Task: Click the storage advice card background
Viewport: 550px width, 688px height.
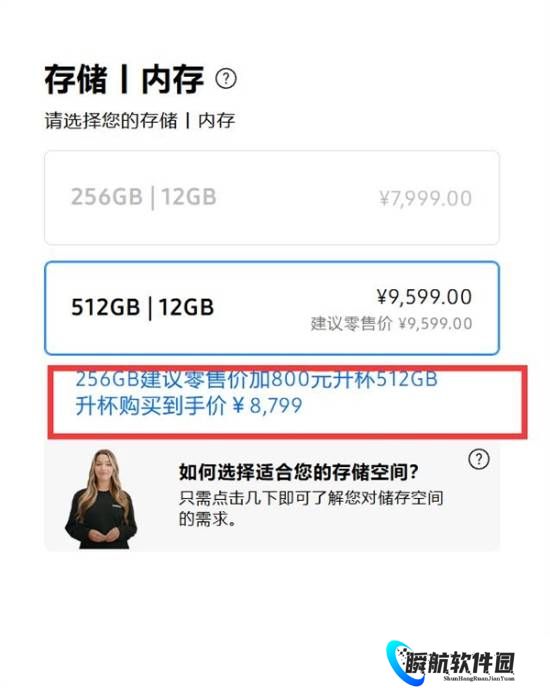Action: tap(272, 496)
